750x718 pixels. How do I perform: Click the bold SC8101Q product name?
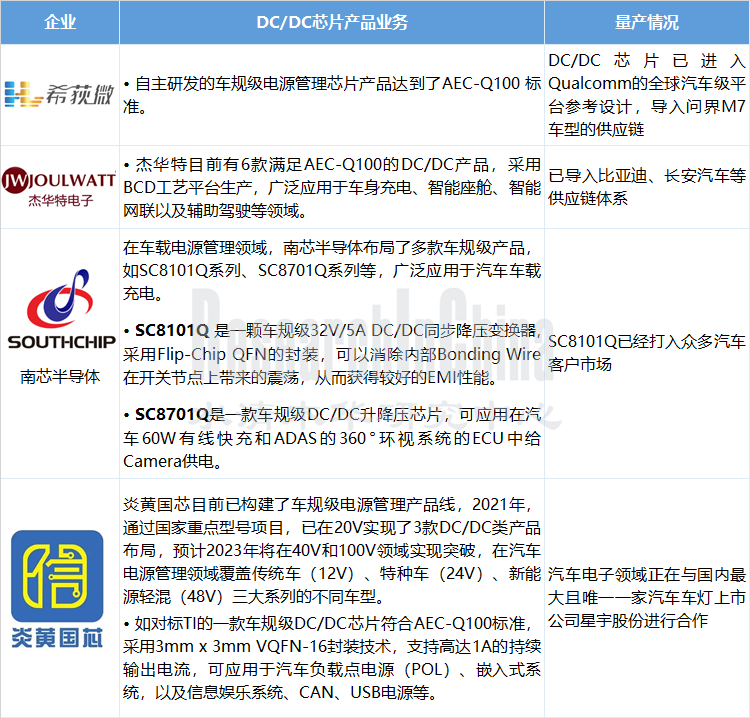tap(172, 331)
